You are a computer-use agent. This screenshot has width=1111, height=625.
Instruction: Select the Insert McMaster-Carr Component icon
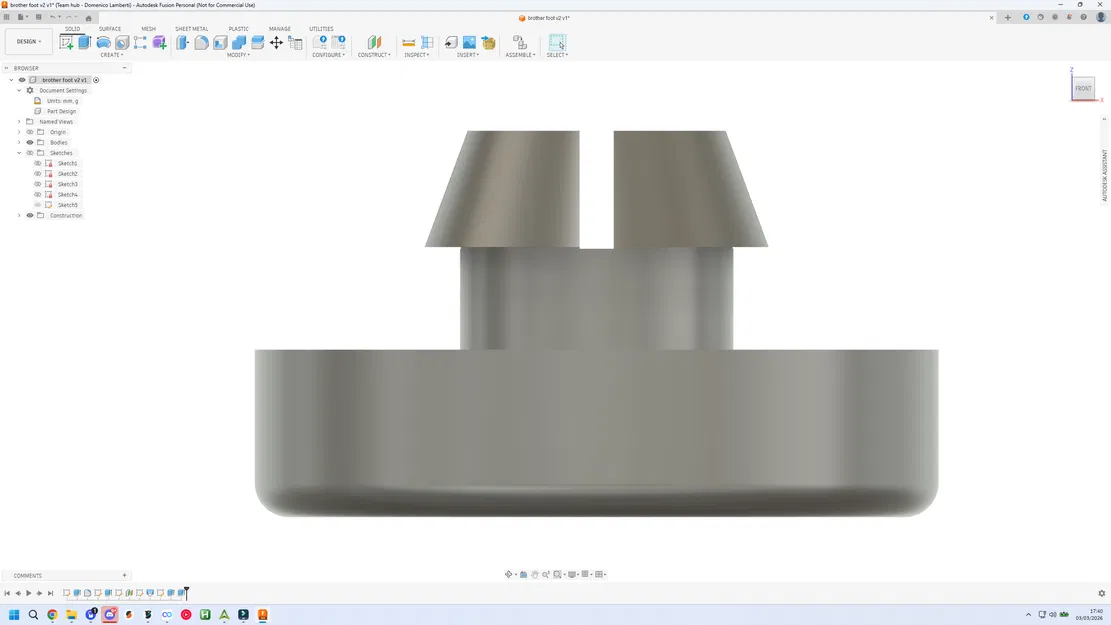[488, 43]
